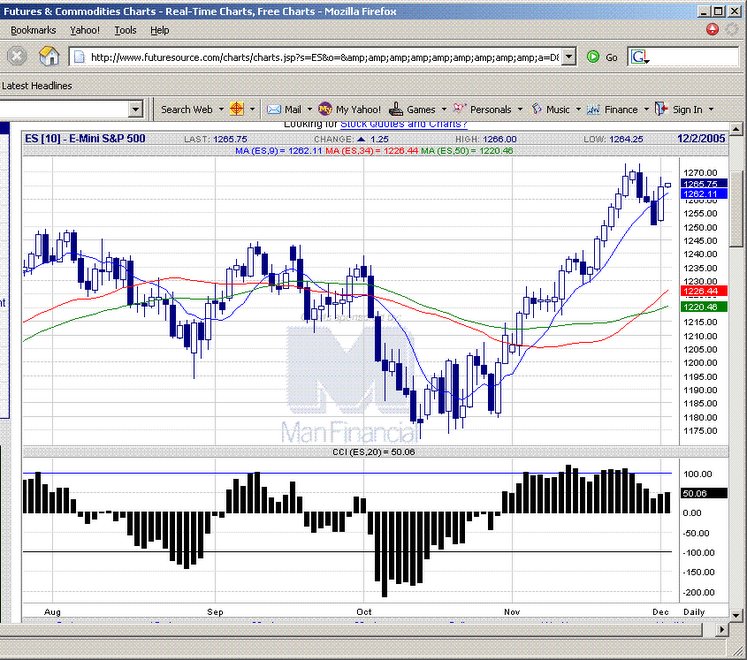The width and height of the screenshot is (747, 660).
Task: Click the My Yahoo! toolbar label
Action: 358,110
